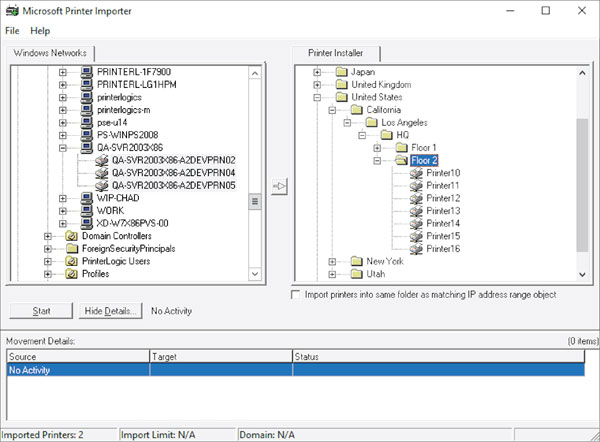Click the PrinterLogic Users folder icon
600x442 pixels.
click(x=72, y=261)
